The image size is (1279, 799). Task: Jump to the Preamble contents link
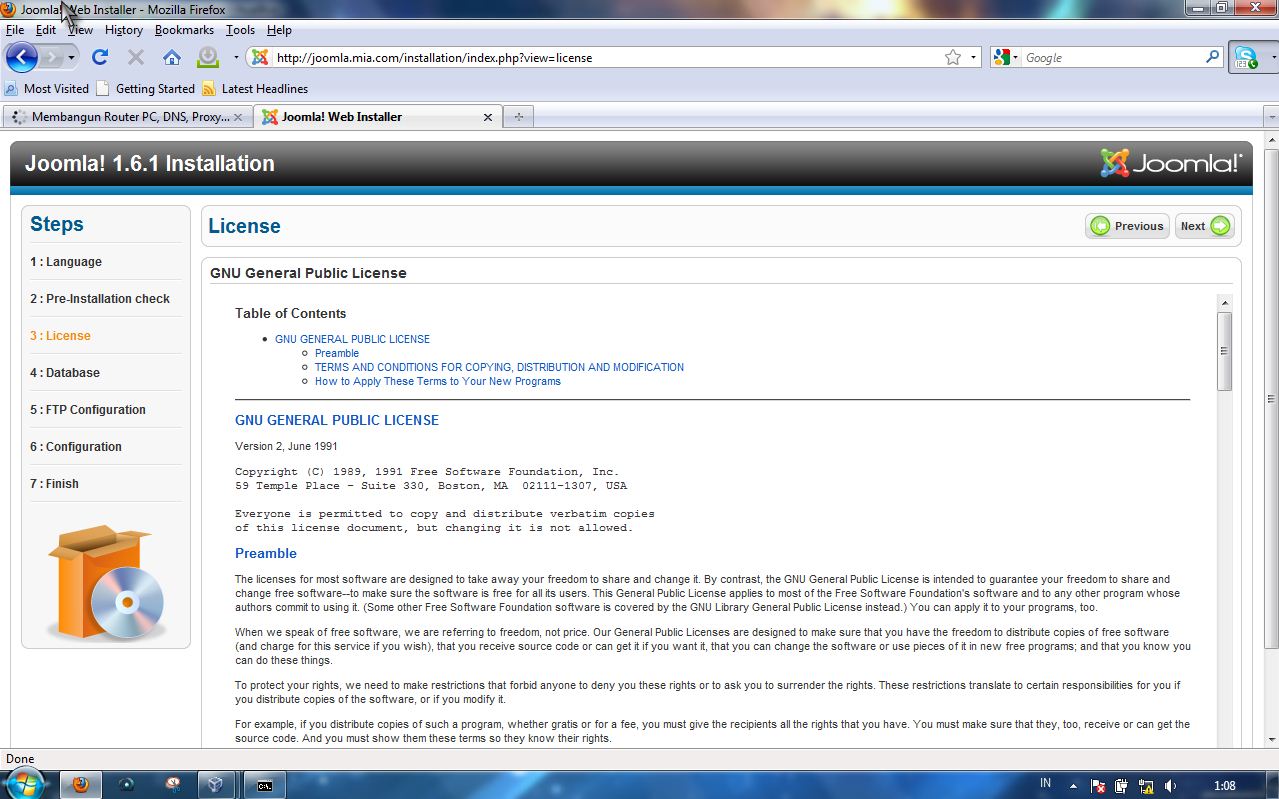click(337, 353)
